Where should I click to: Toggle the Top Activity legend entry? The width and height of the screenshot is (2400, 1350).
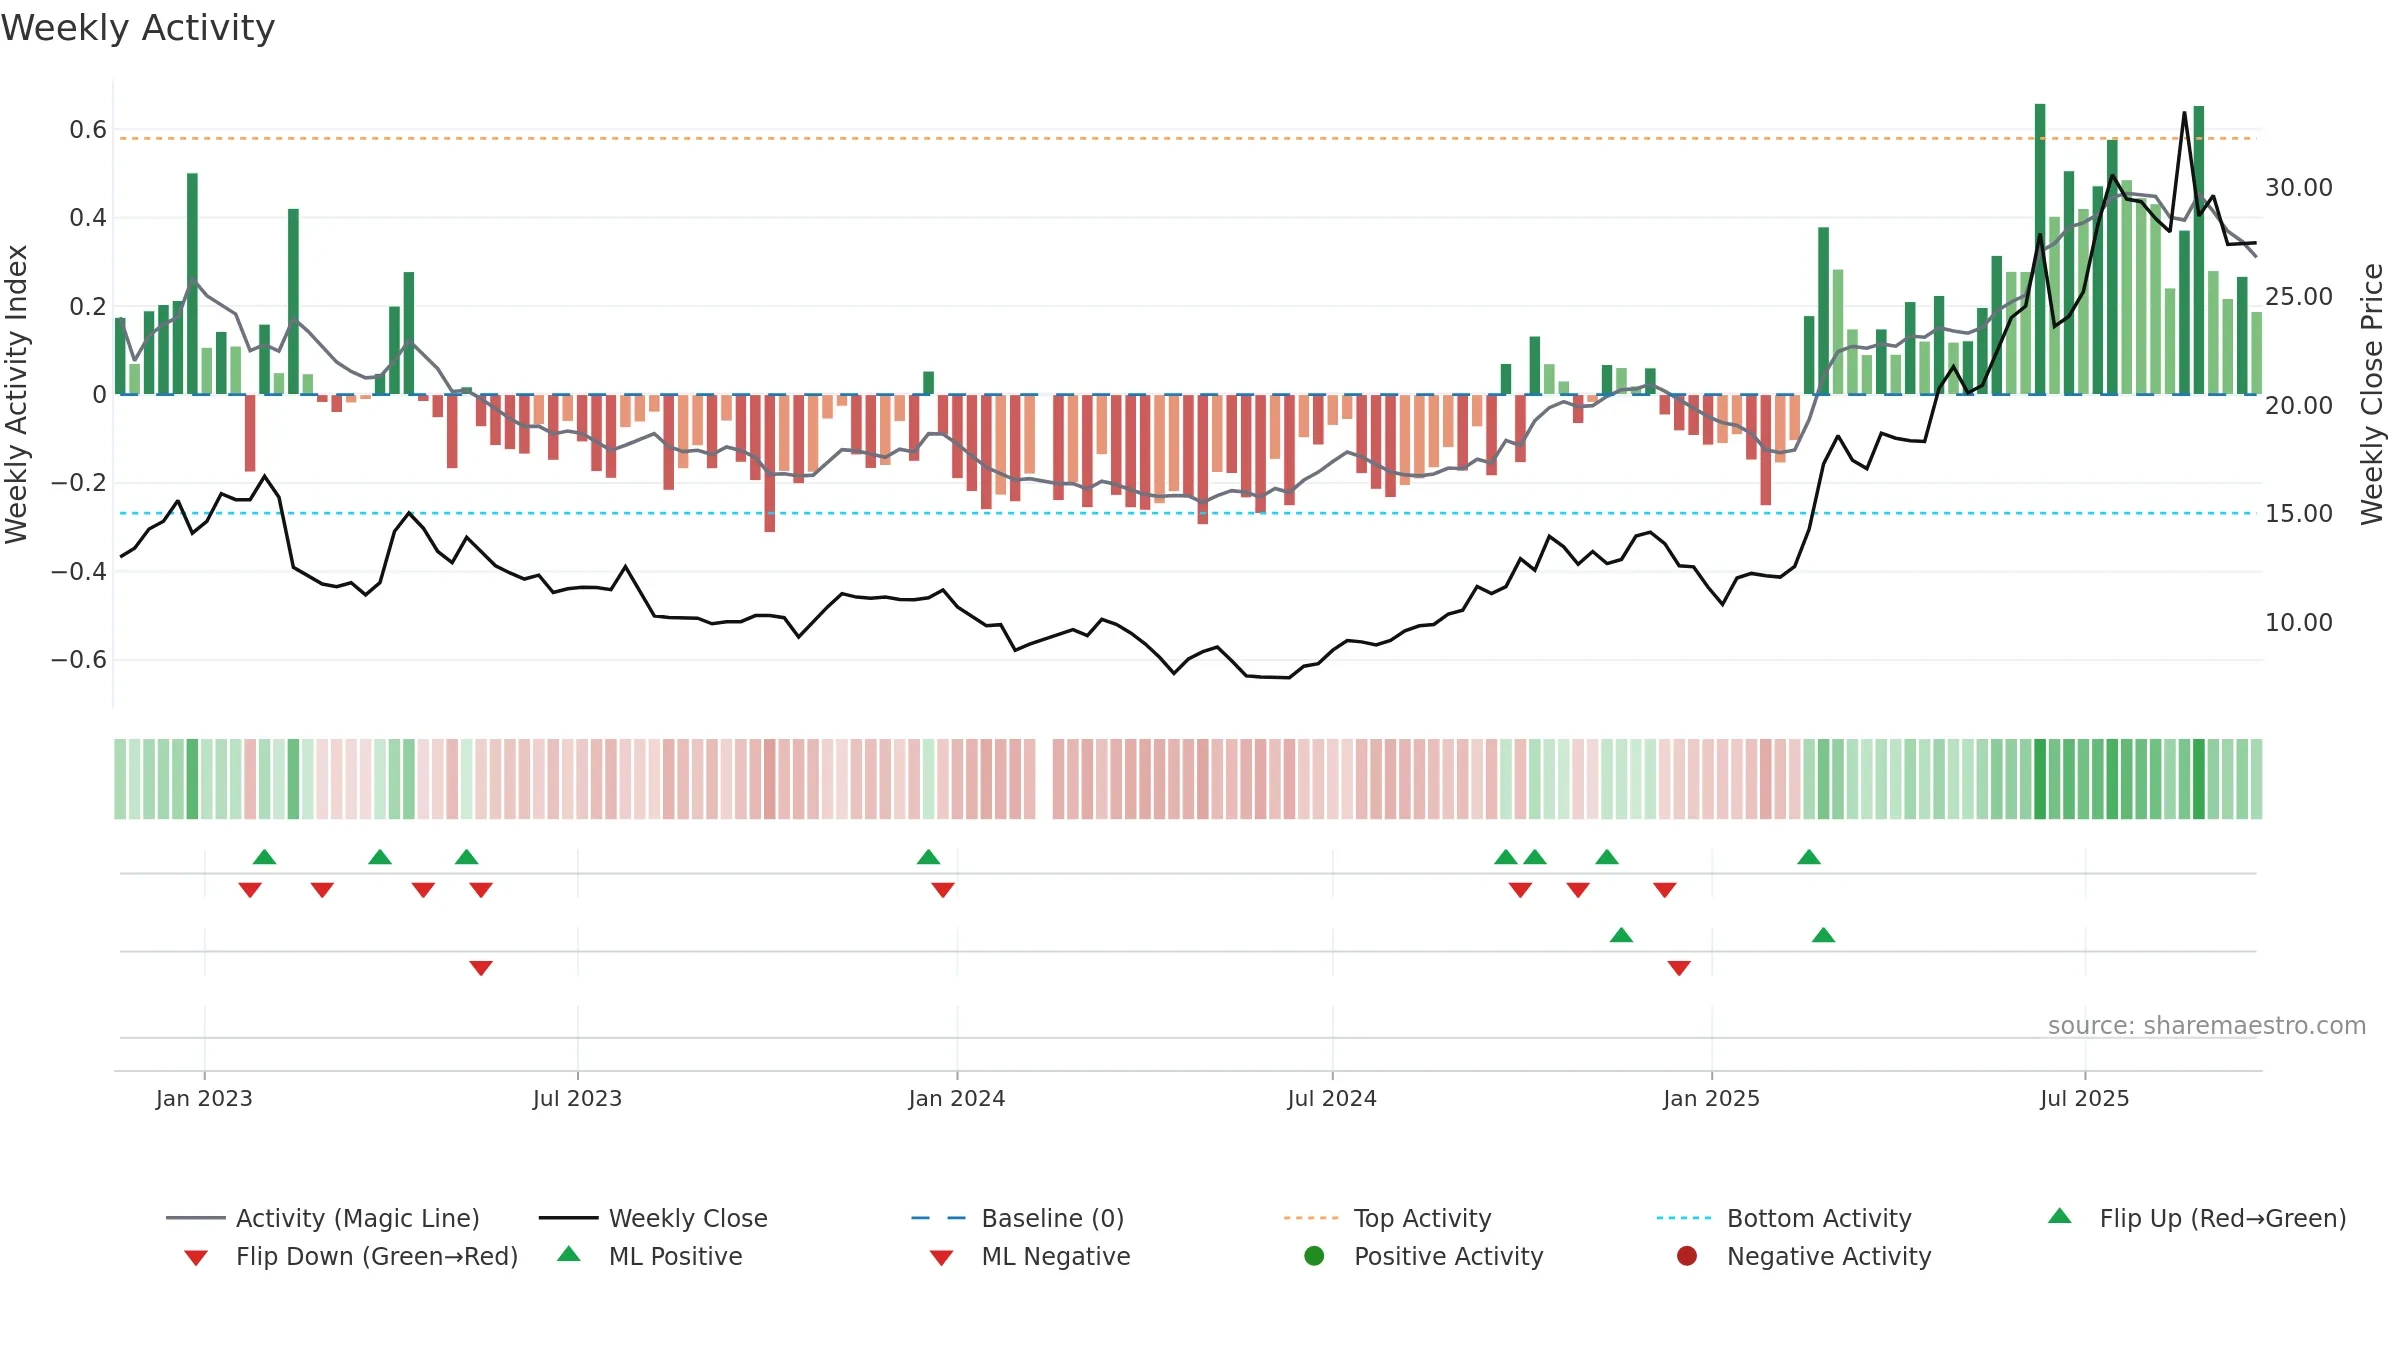[1388, 1218]
